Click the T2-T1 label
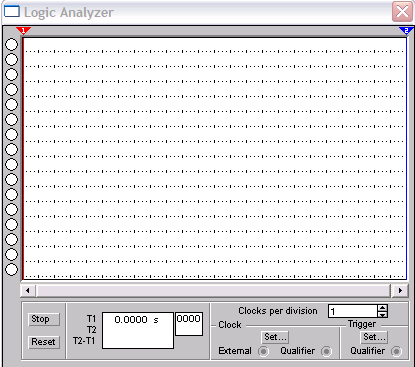Viewport: 415px width, 367px height. (84, 341)
